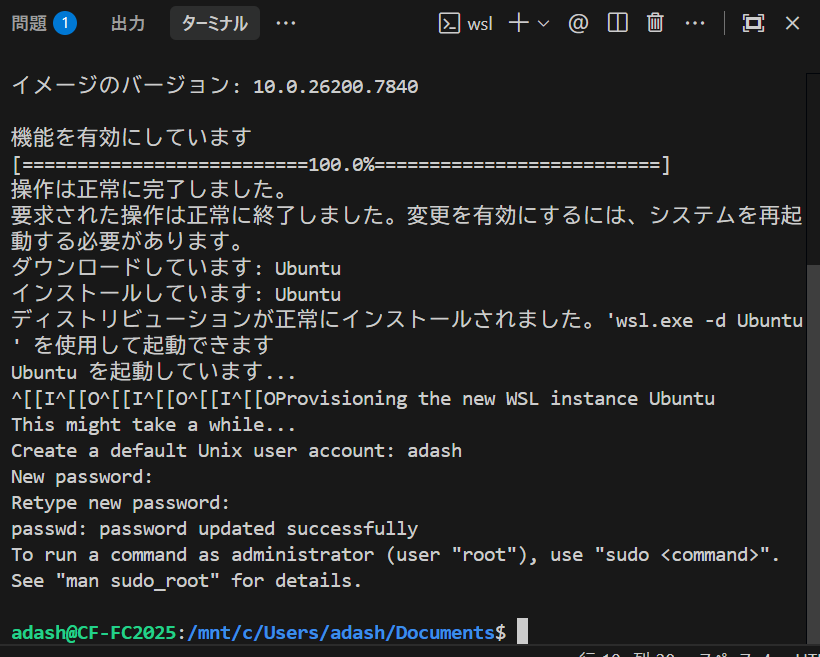The image size is (820, 657).
Task: Expand the launch profile dropdown chevron
Action: pos(544,23)
